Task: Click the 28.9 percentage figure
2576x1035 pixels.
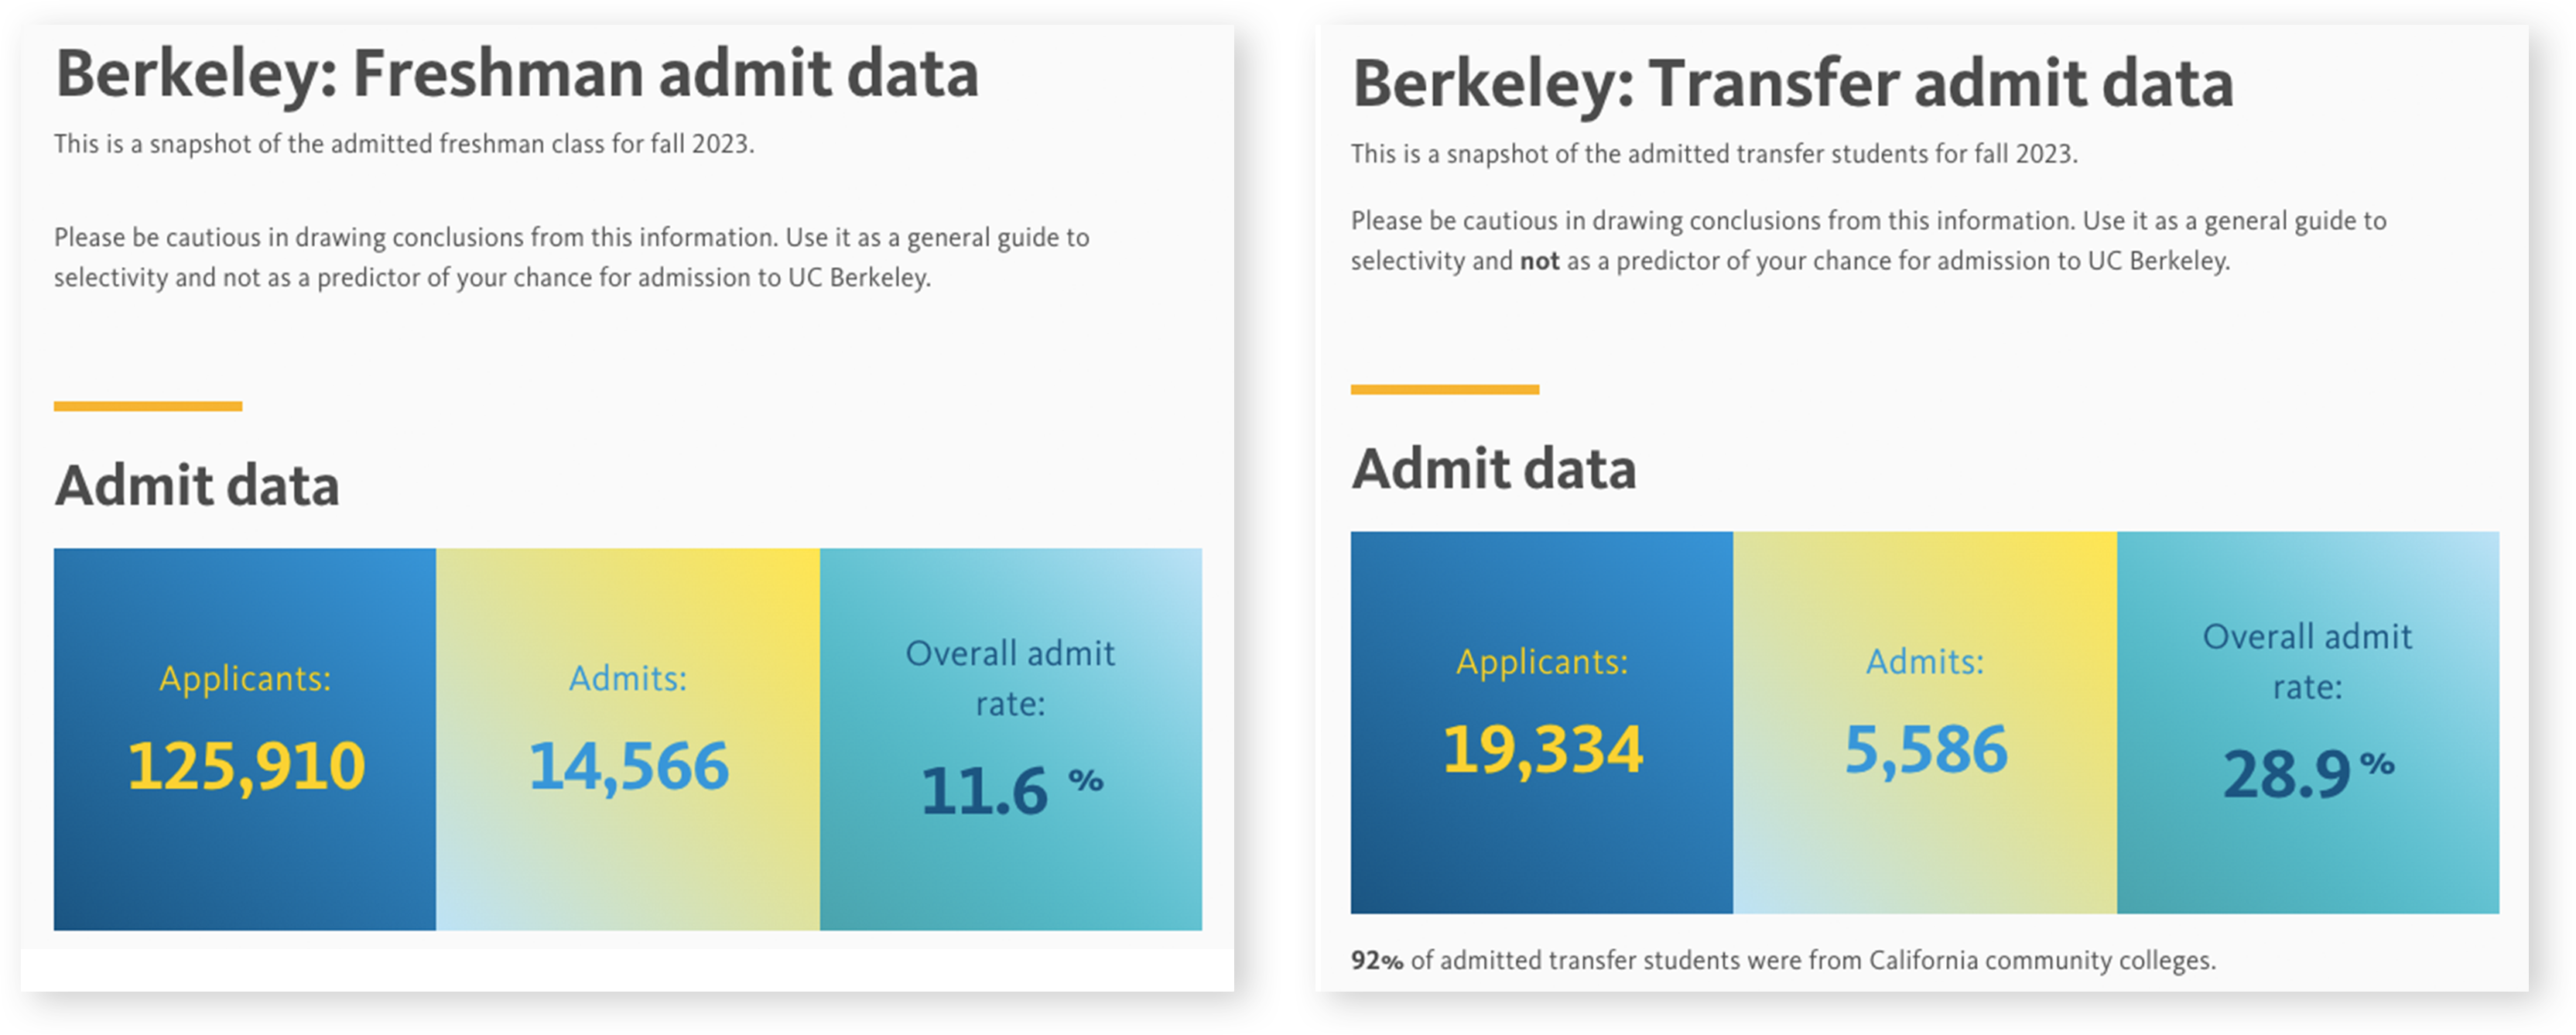Action: pyautogui.click(x=2286, y=775)
